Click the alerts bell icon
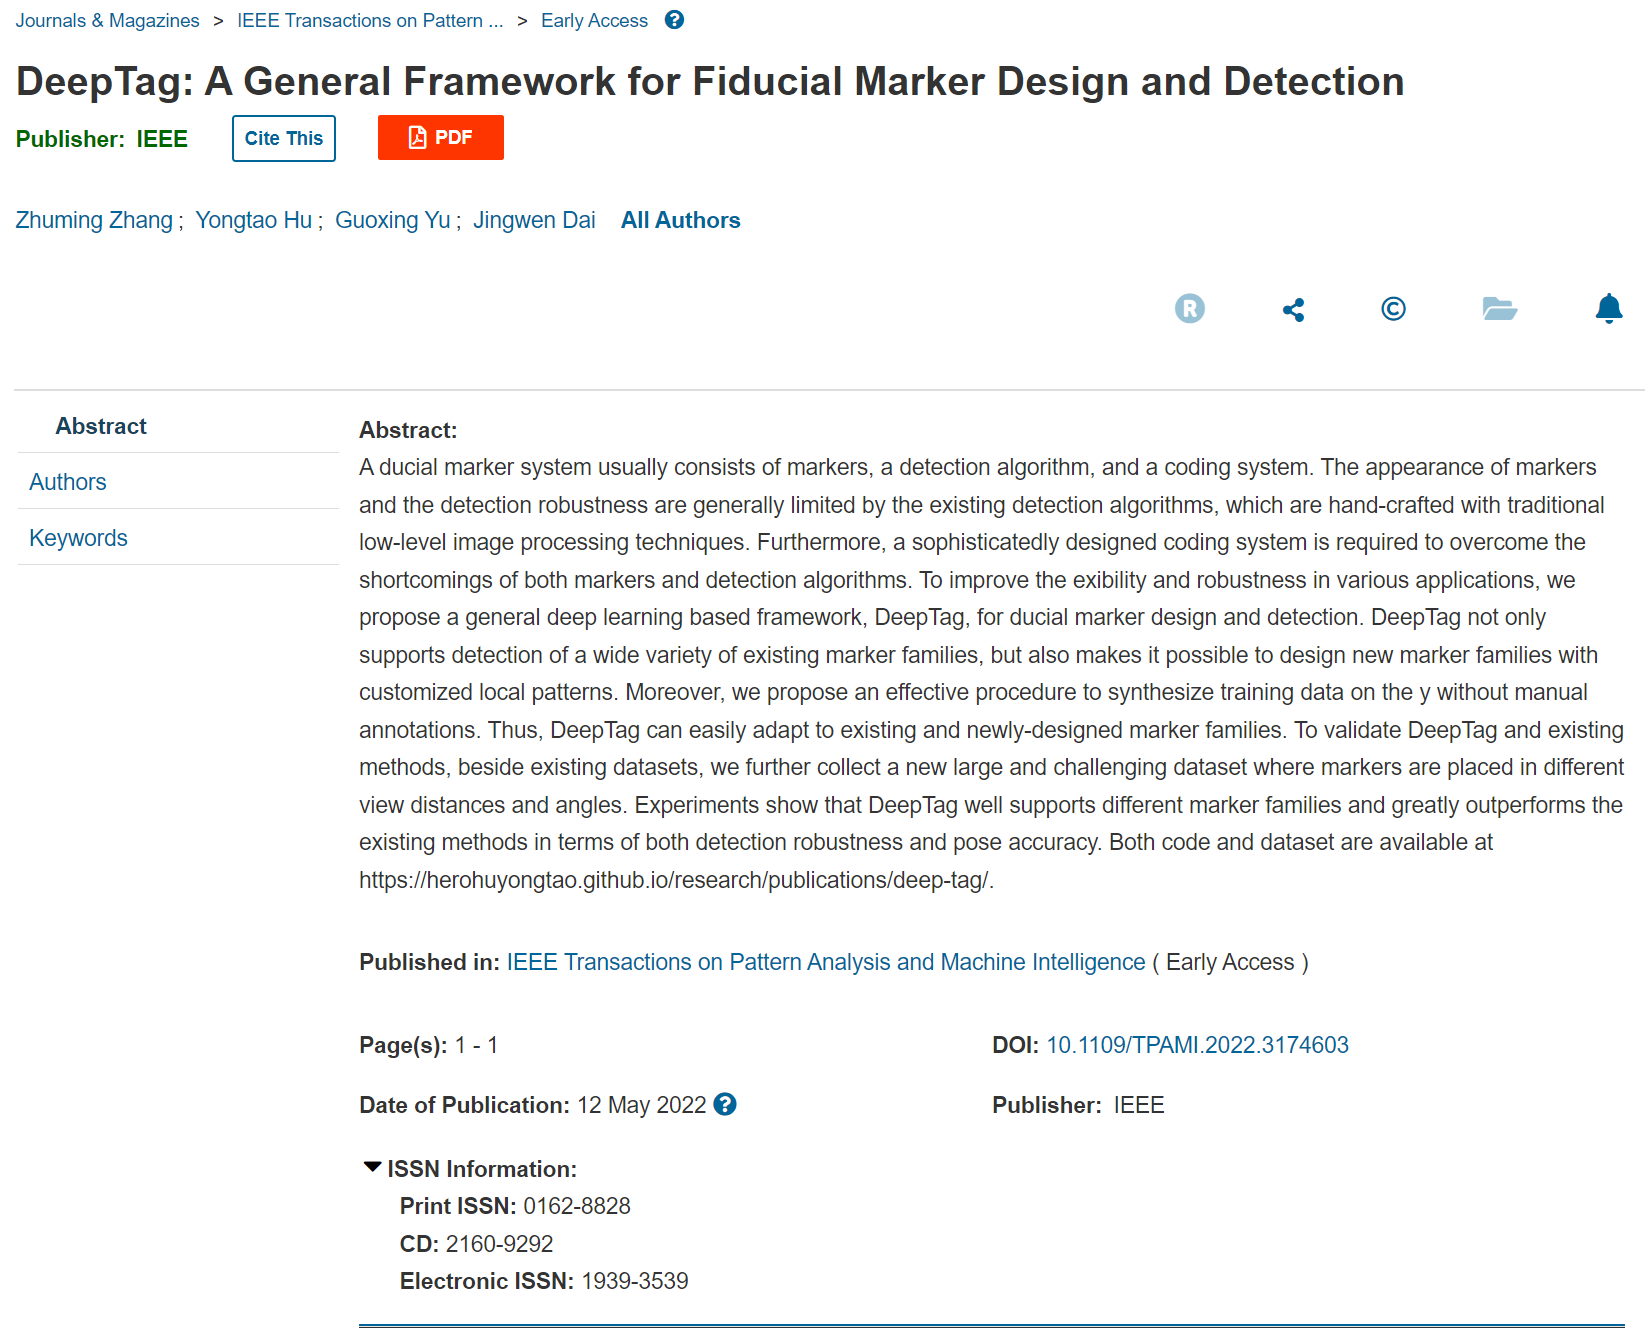The height and width of the screenshot is (1340, 1648). pos(1608,309)
